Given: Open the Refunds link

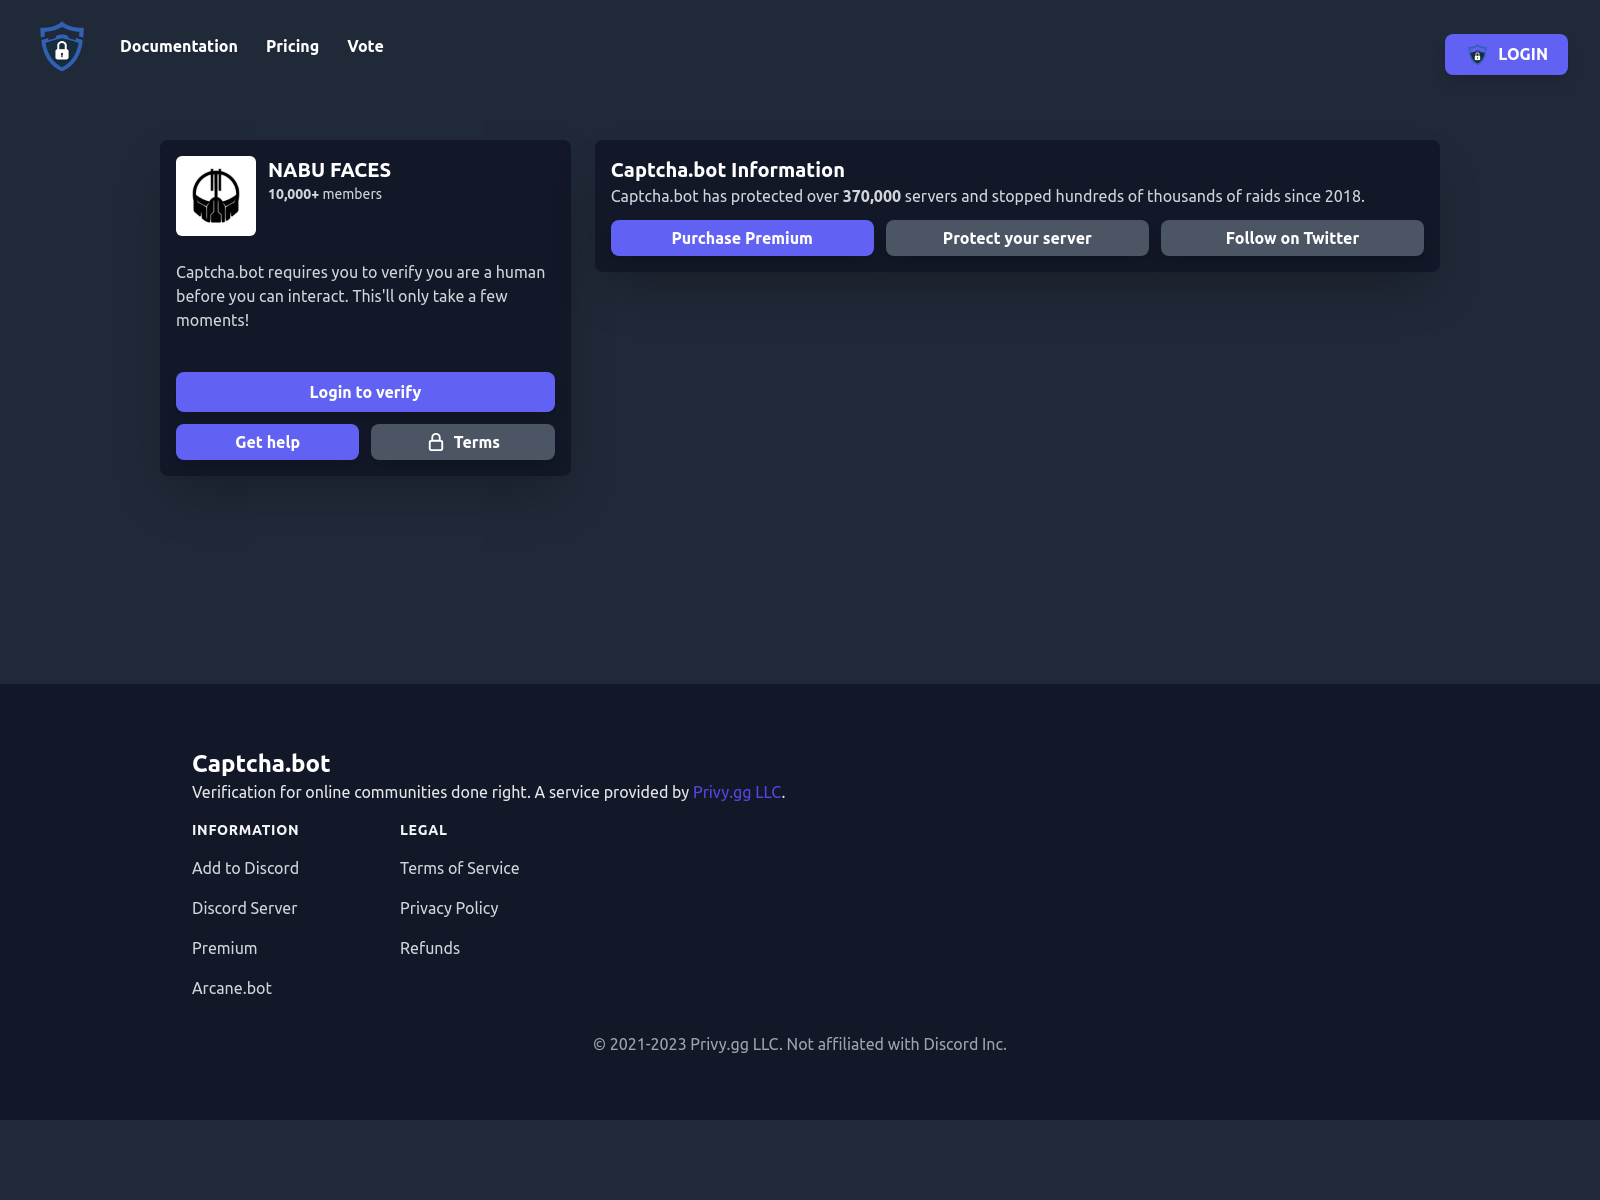Looking at the screenshot, I should 430,948.
